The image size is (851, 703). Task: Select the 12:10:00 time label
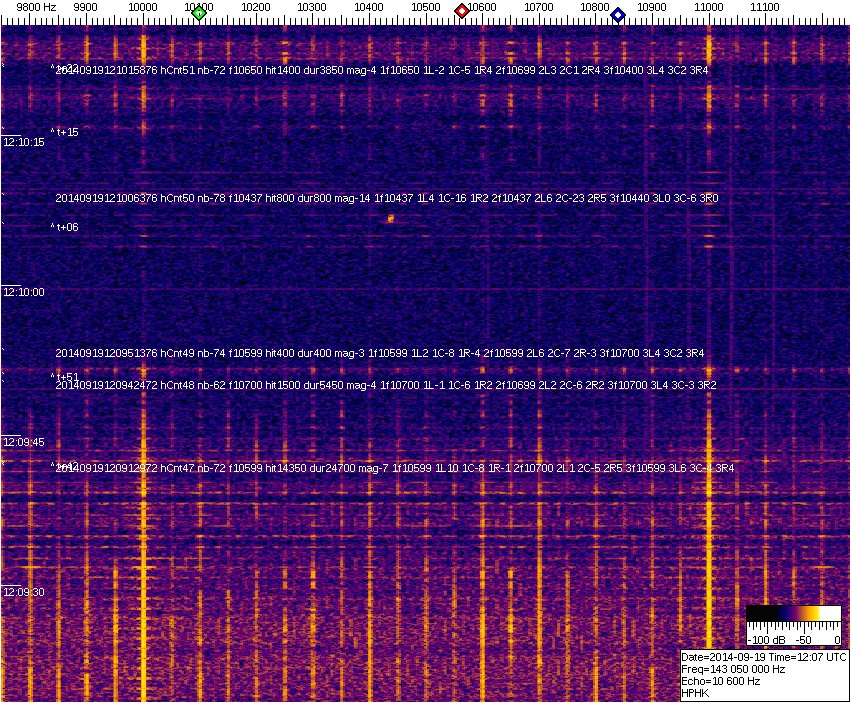(x=24, y=292)
